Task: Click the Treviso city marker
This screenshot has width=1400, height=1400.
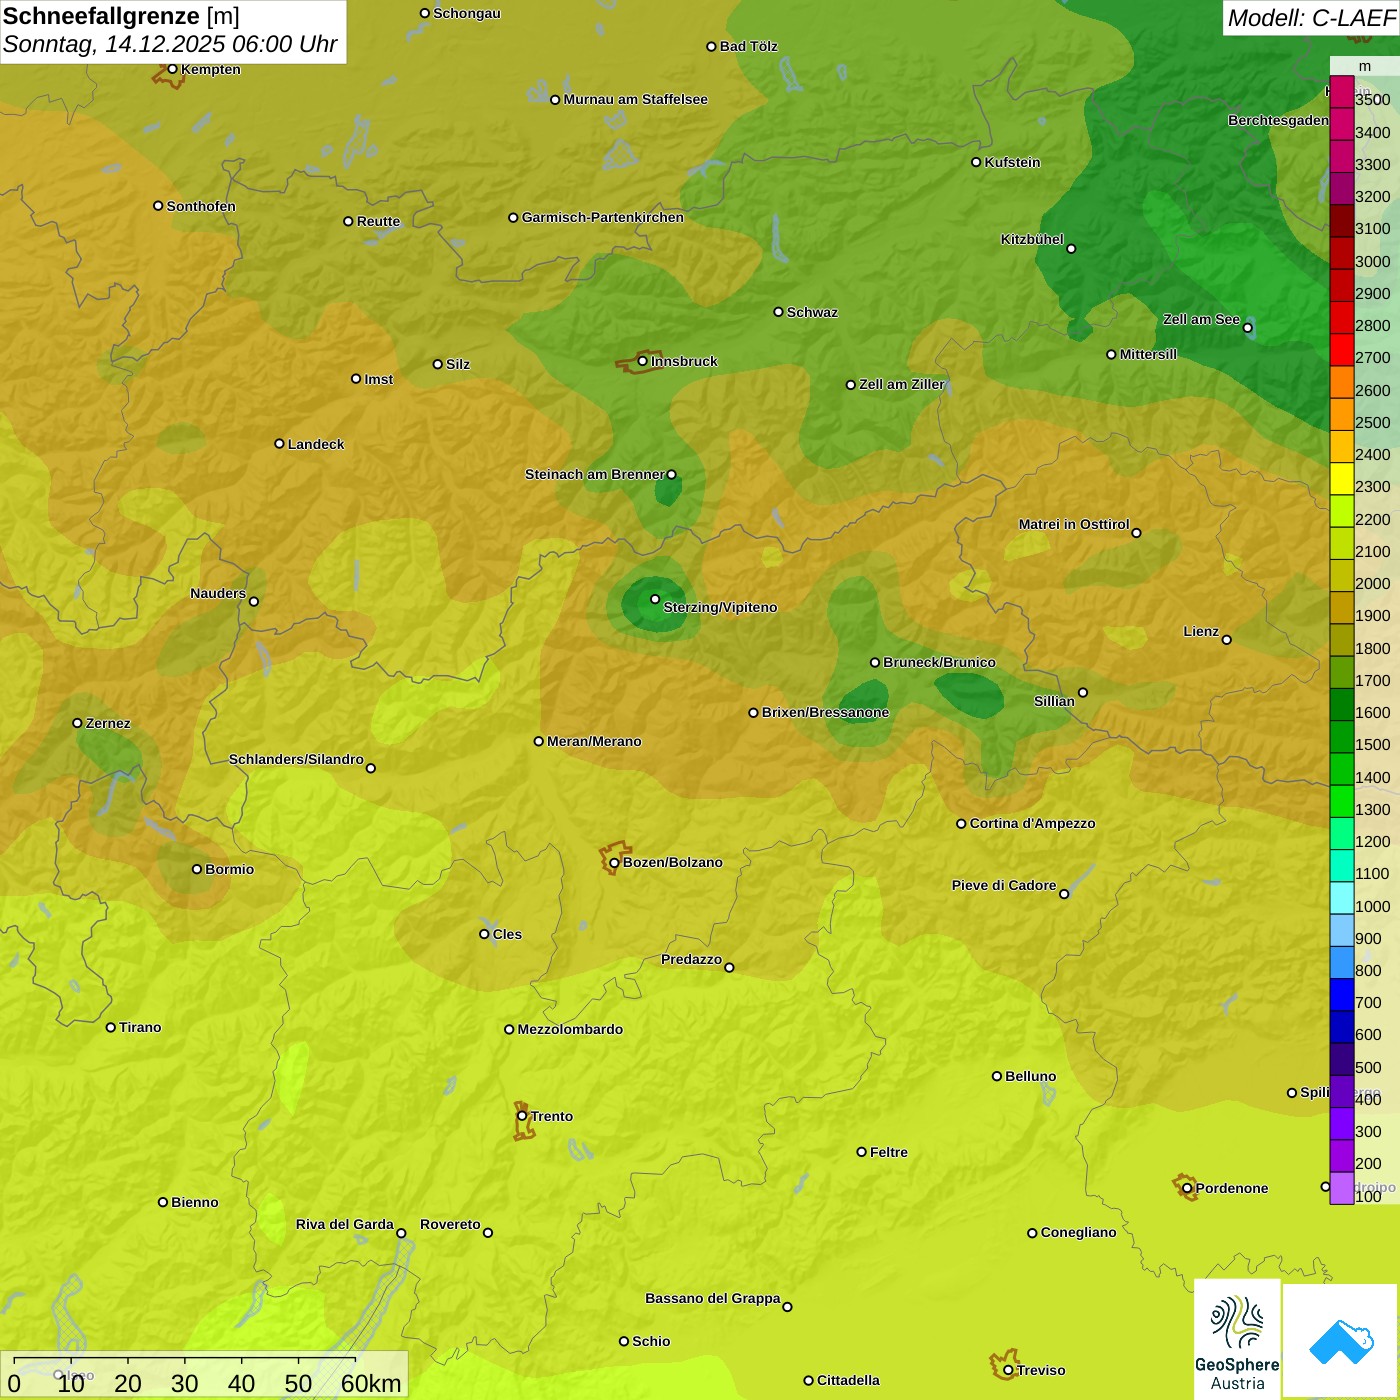Action: pos(1008,1370)
